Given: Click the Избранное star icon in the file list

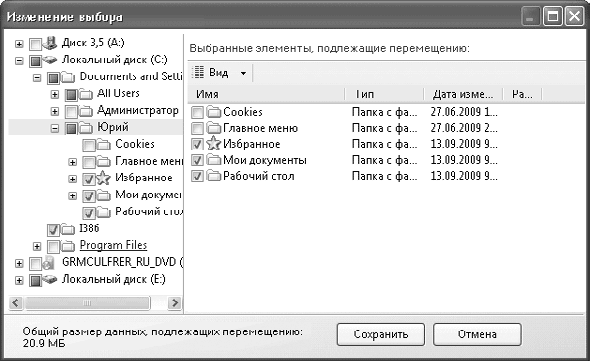Looking at the screenshot, I should (x=213, y=143).
